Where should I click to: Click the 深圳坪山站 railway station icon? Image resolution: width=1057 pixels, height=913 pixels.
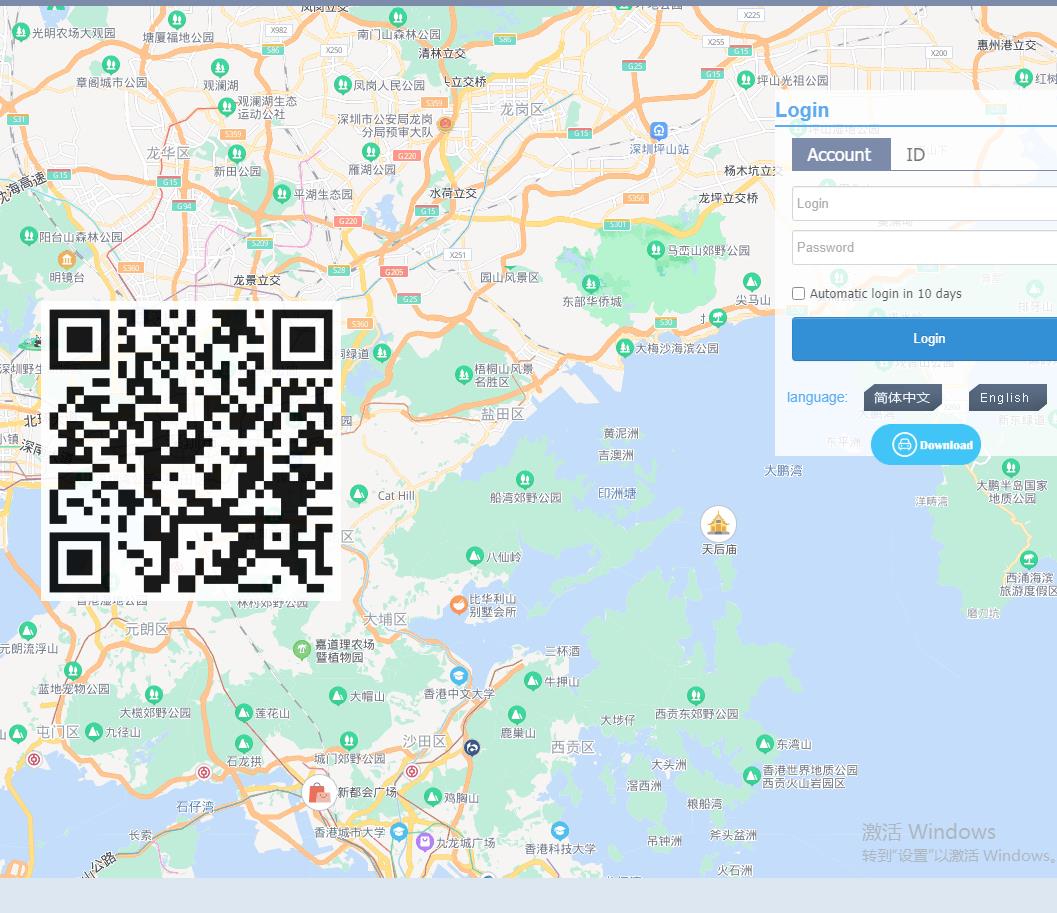659,130
